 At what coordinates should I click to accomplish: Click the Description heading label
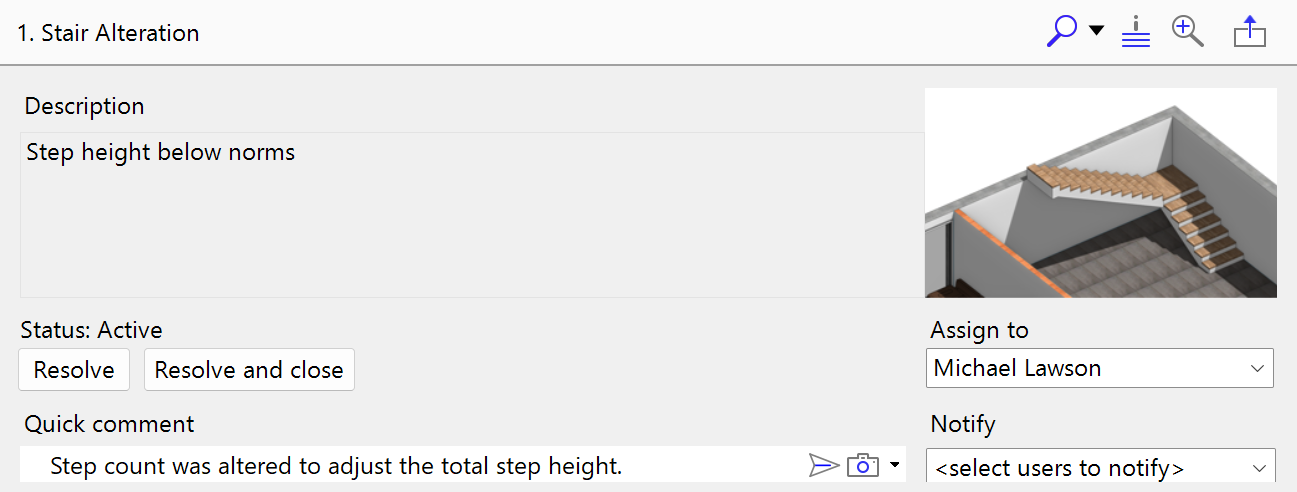[x=84, y=106]
